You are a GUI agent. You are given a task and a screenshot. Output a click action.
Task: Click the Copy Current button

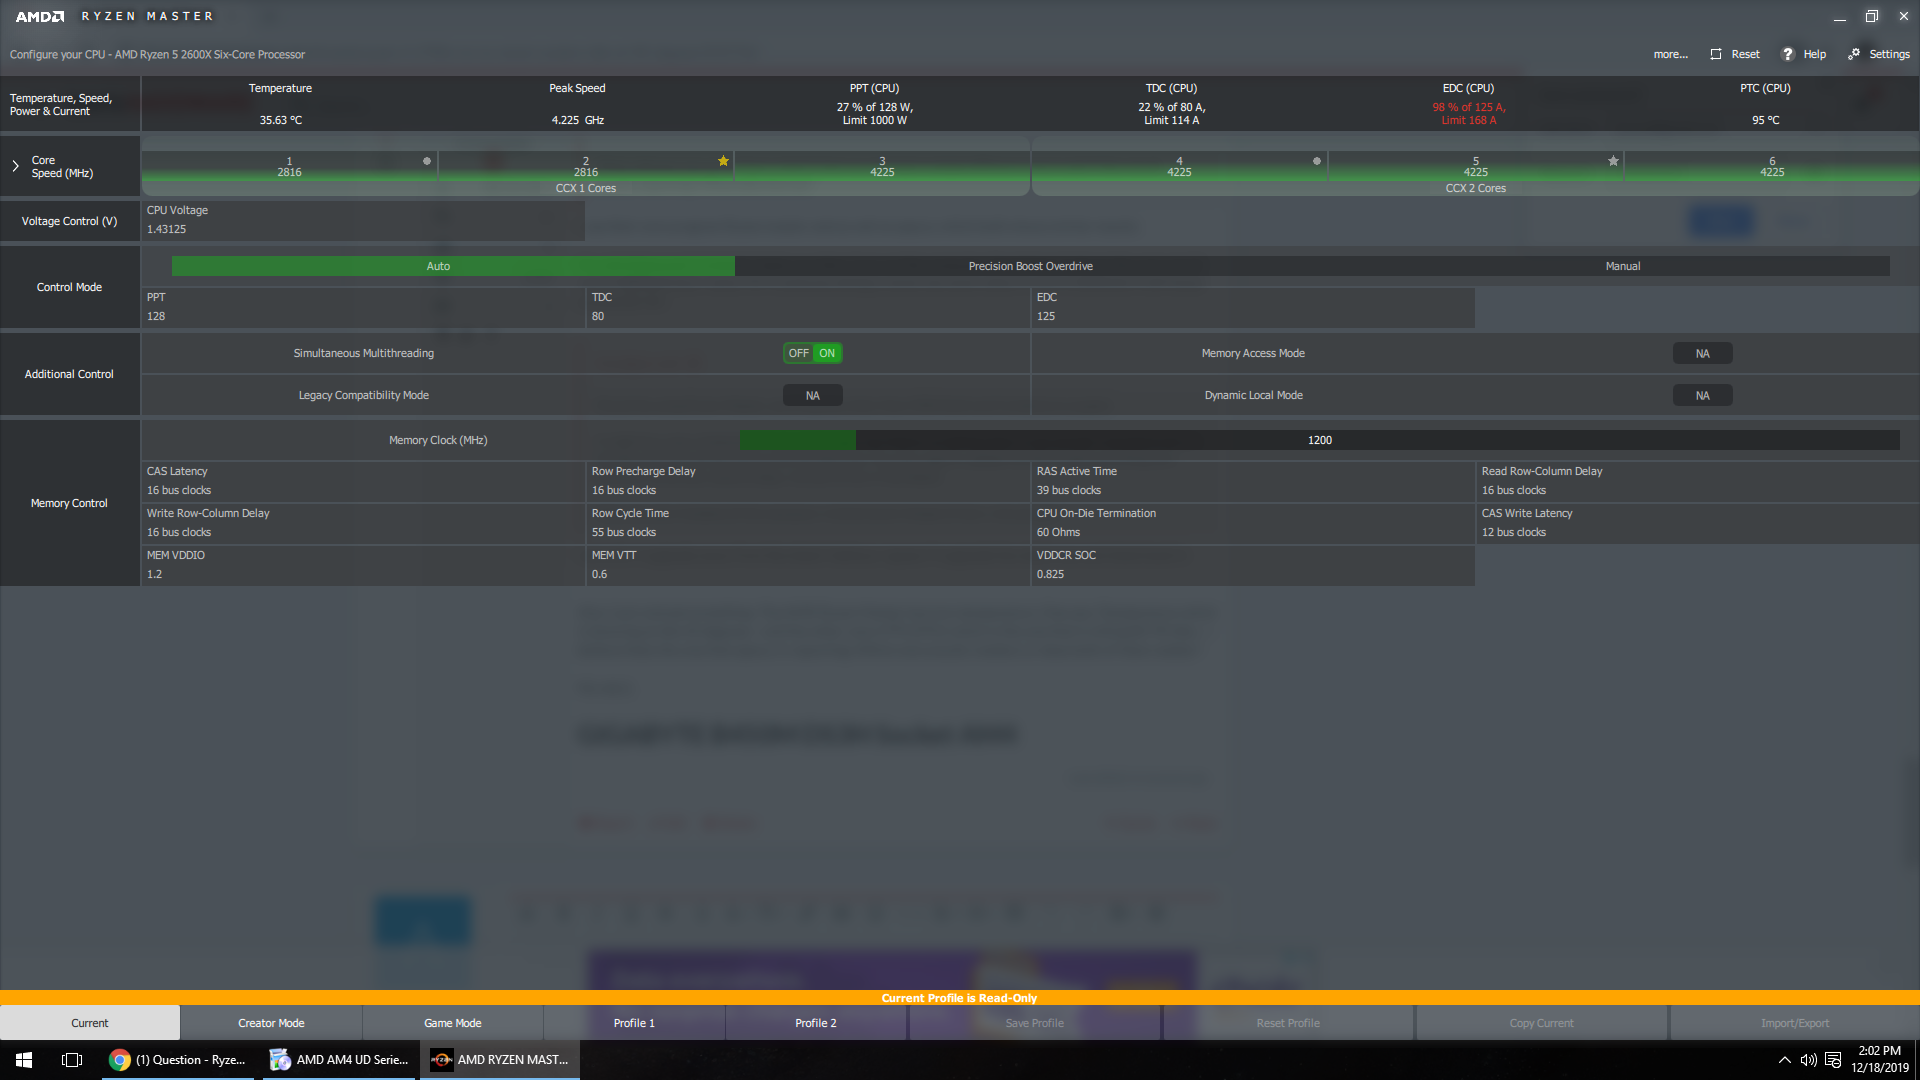pyautogui.click(x=1541, y=1023)
